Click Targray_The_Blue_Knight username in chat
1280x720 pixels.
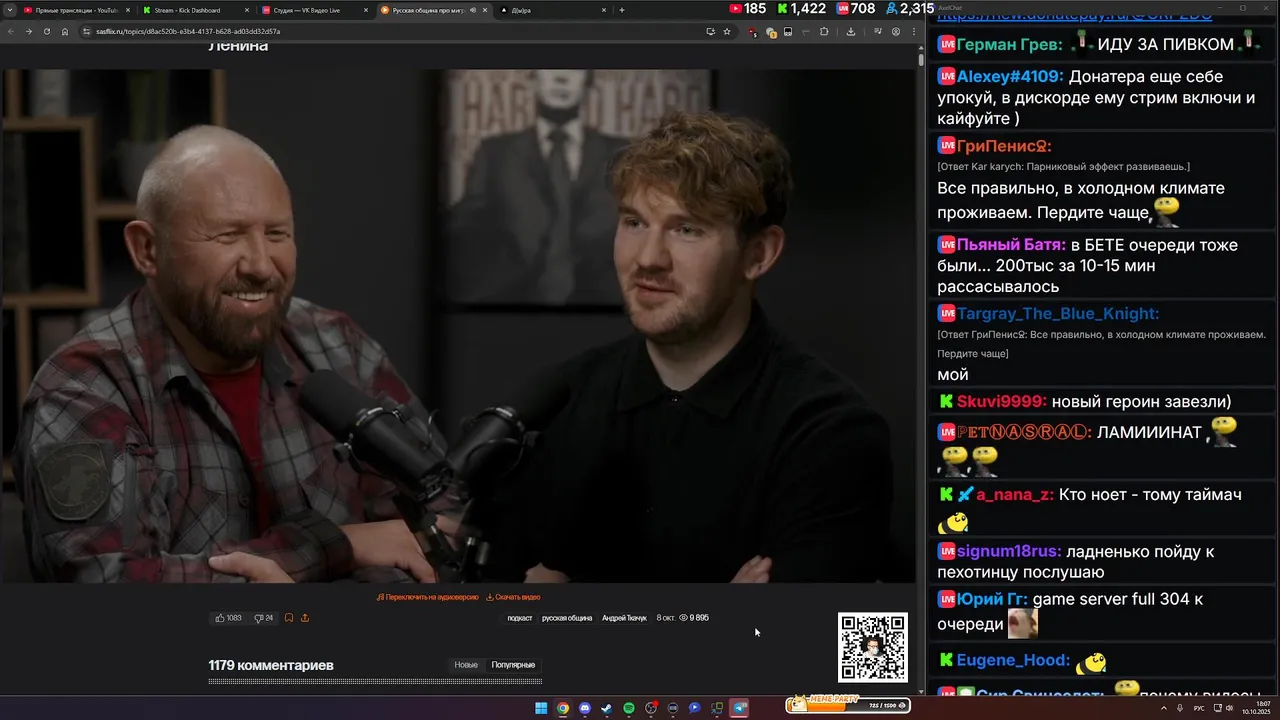(1058, 314)
